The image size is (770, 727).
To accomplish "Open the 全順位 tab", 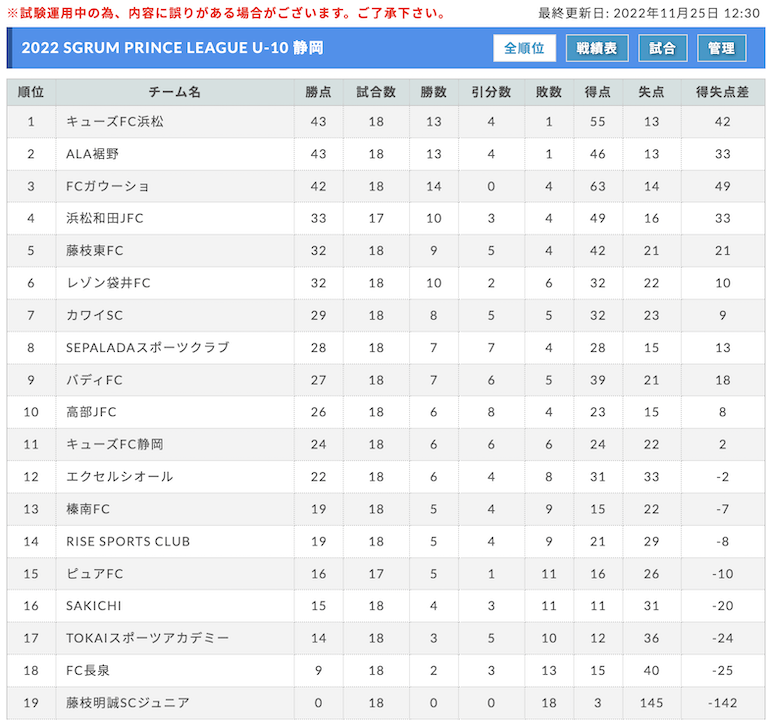I will click(524, 48).
